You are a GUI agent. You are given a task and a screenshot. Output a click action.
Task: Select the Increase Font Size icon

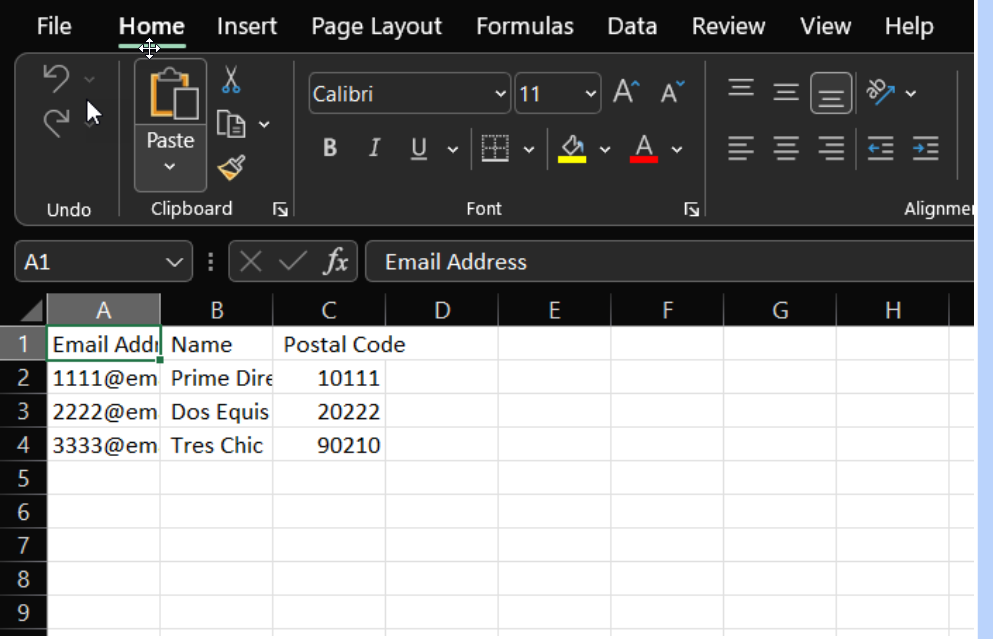coord(625,90)
